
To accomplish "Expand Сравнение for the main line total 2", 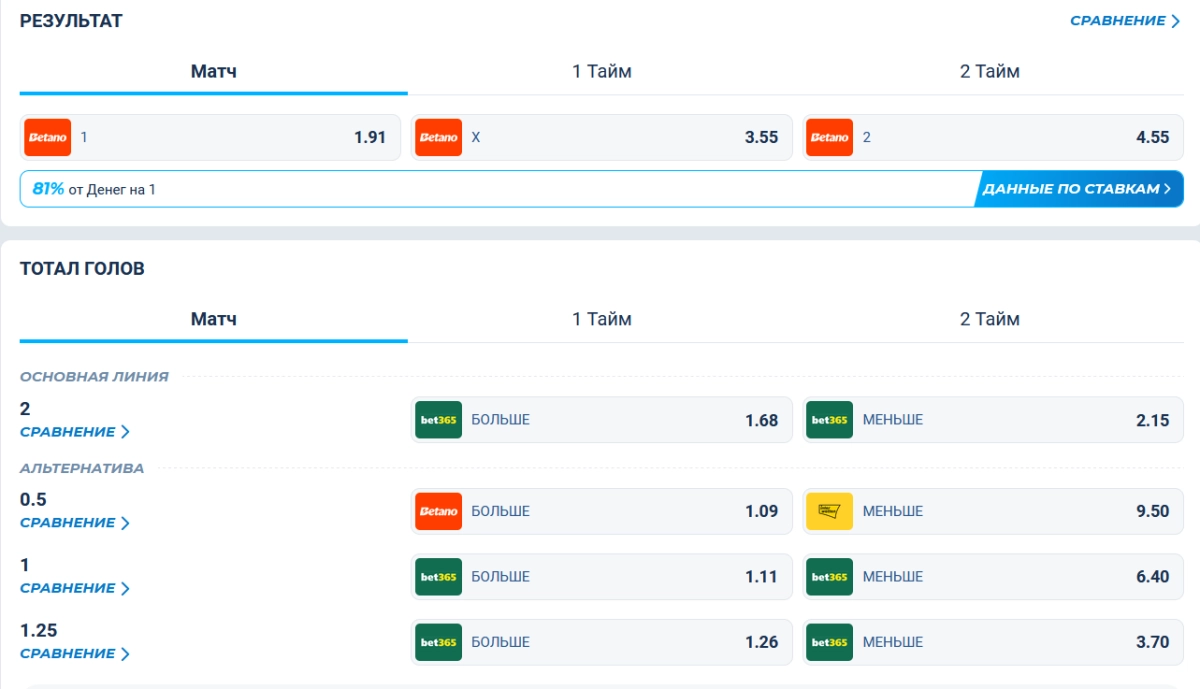I will [75, 432].
